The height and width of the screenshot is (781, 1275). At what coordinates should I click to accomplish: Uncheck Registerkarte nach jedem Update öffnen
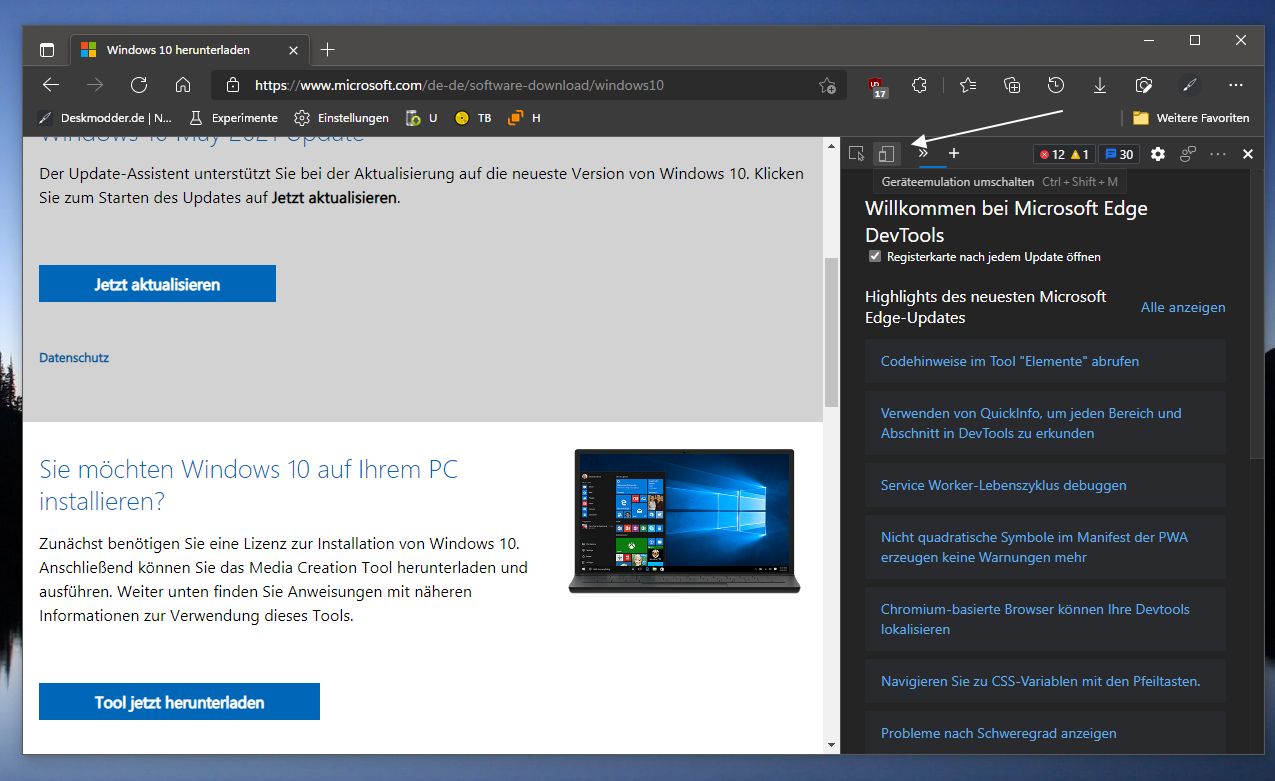(875, 257)
